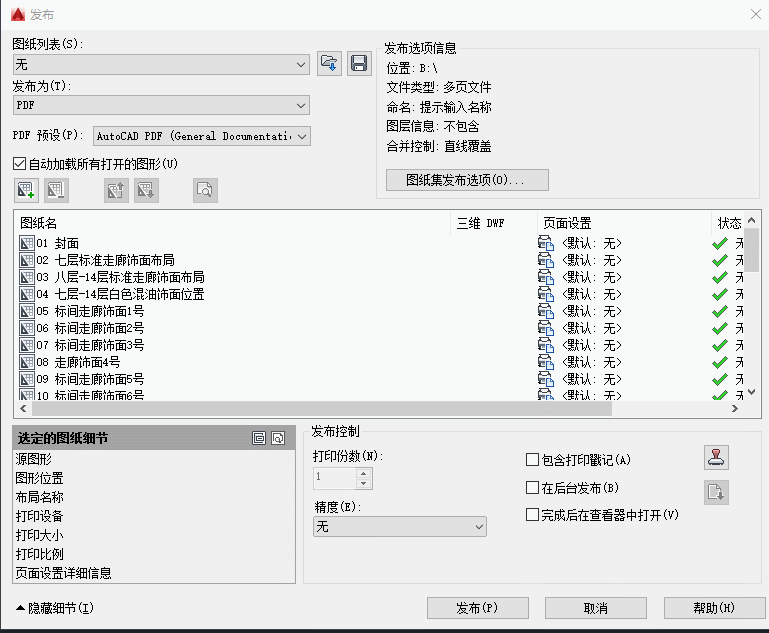Click the 帮助(H) button
The width and height of the screenshot is (769, 633).
point(715,608)
